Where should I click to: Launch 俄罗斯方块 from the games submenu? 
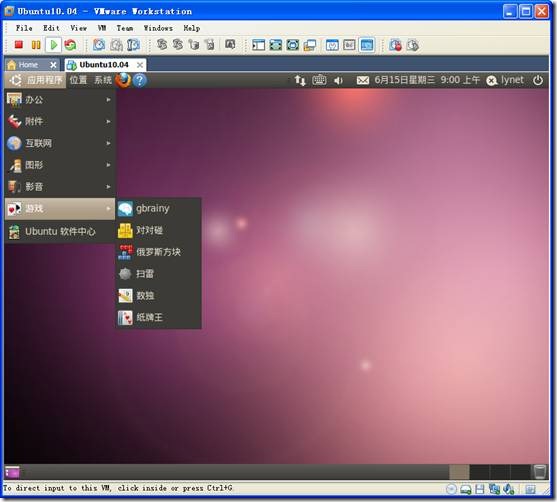coord(158,252)
